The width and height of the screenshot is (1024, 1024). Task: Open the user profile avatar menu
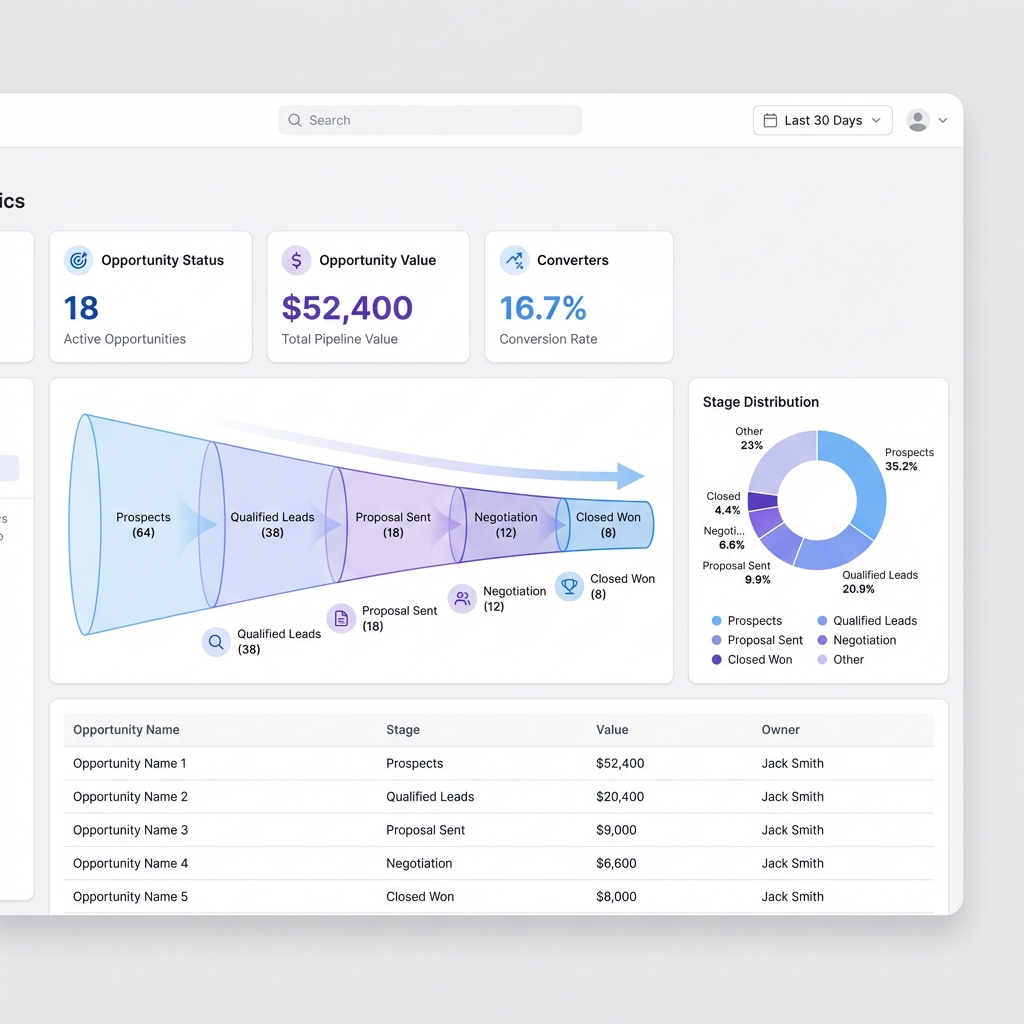917,120
